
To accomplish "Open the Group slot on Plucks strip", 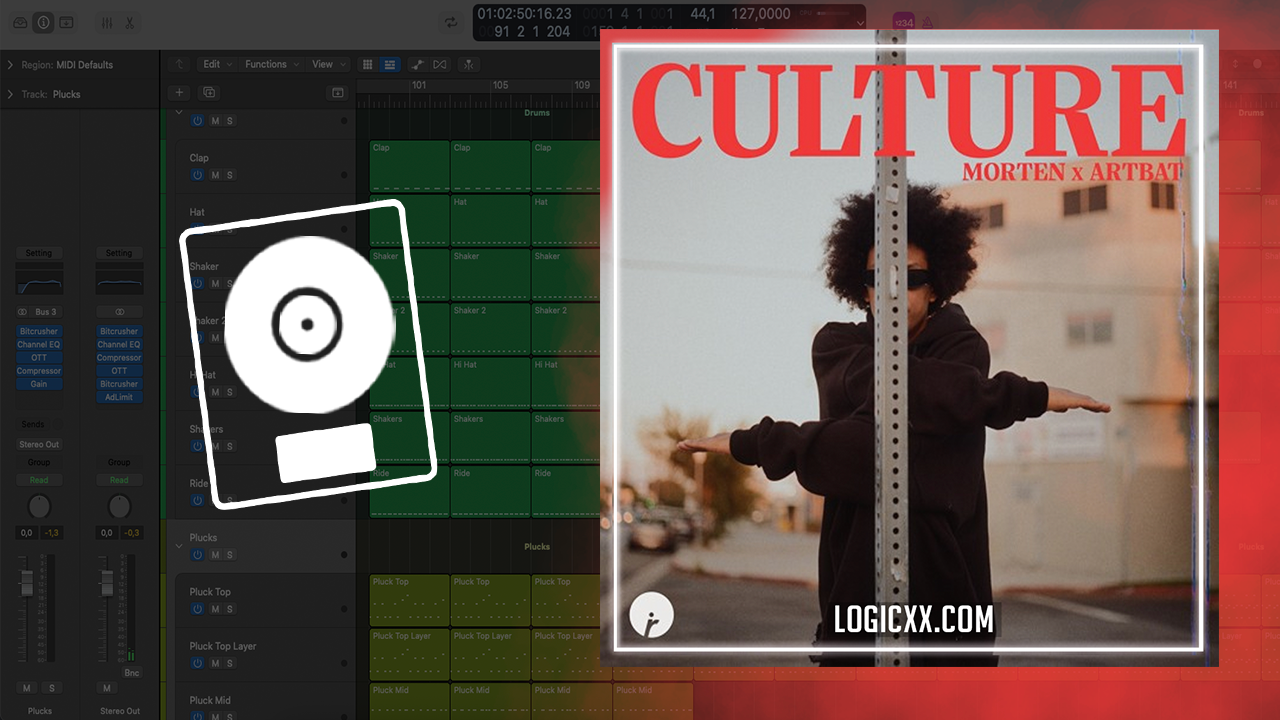I will pos(39,462).
